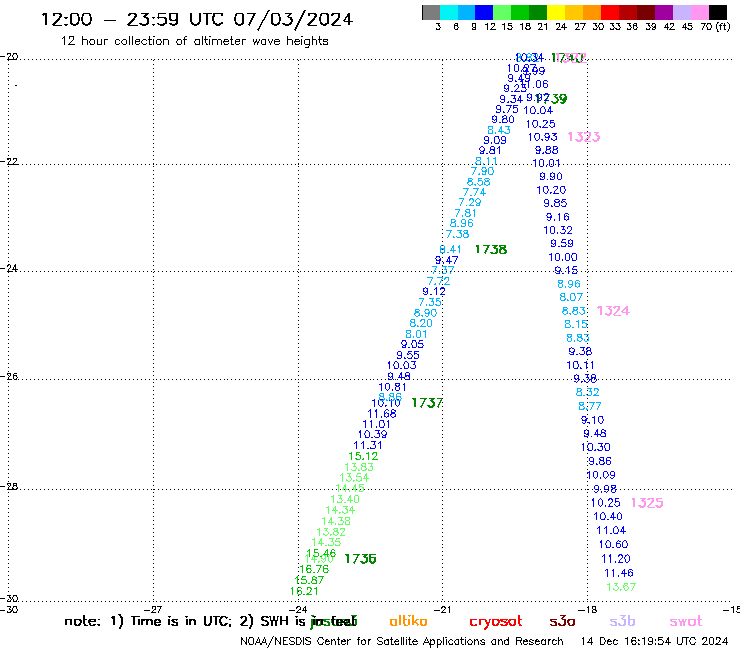This screenshot has height=650, width=740.
Task: Click the pink swot satellite label
Action: pos(686,621)
